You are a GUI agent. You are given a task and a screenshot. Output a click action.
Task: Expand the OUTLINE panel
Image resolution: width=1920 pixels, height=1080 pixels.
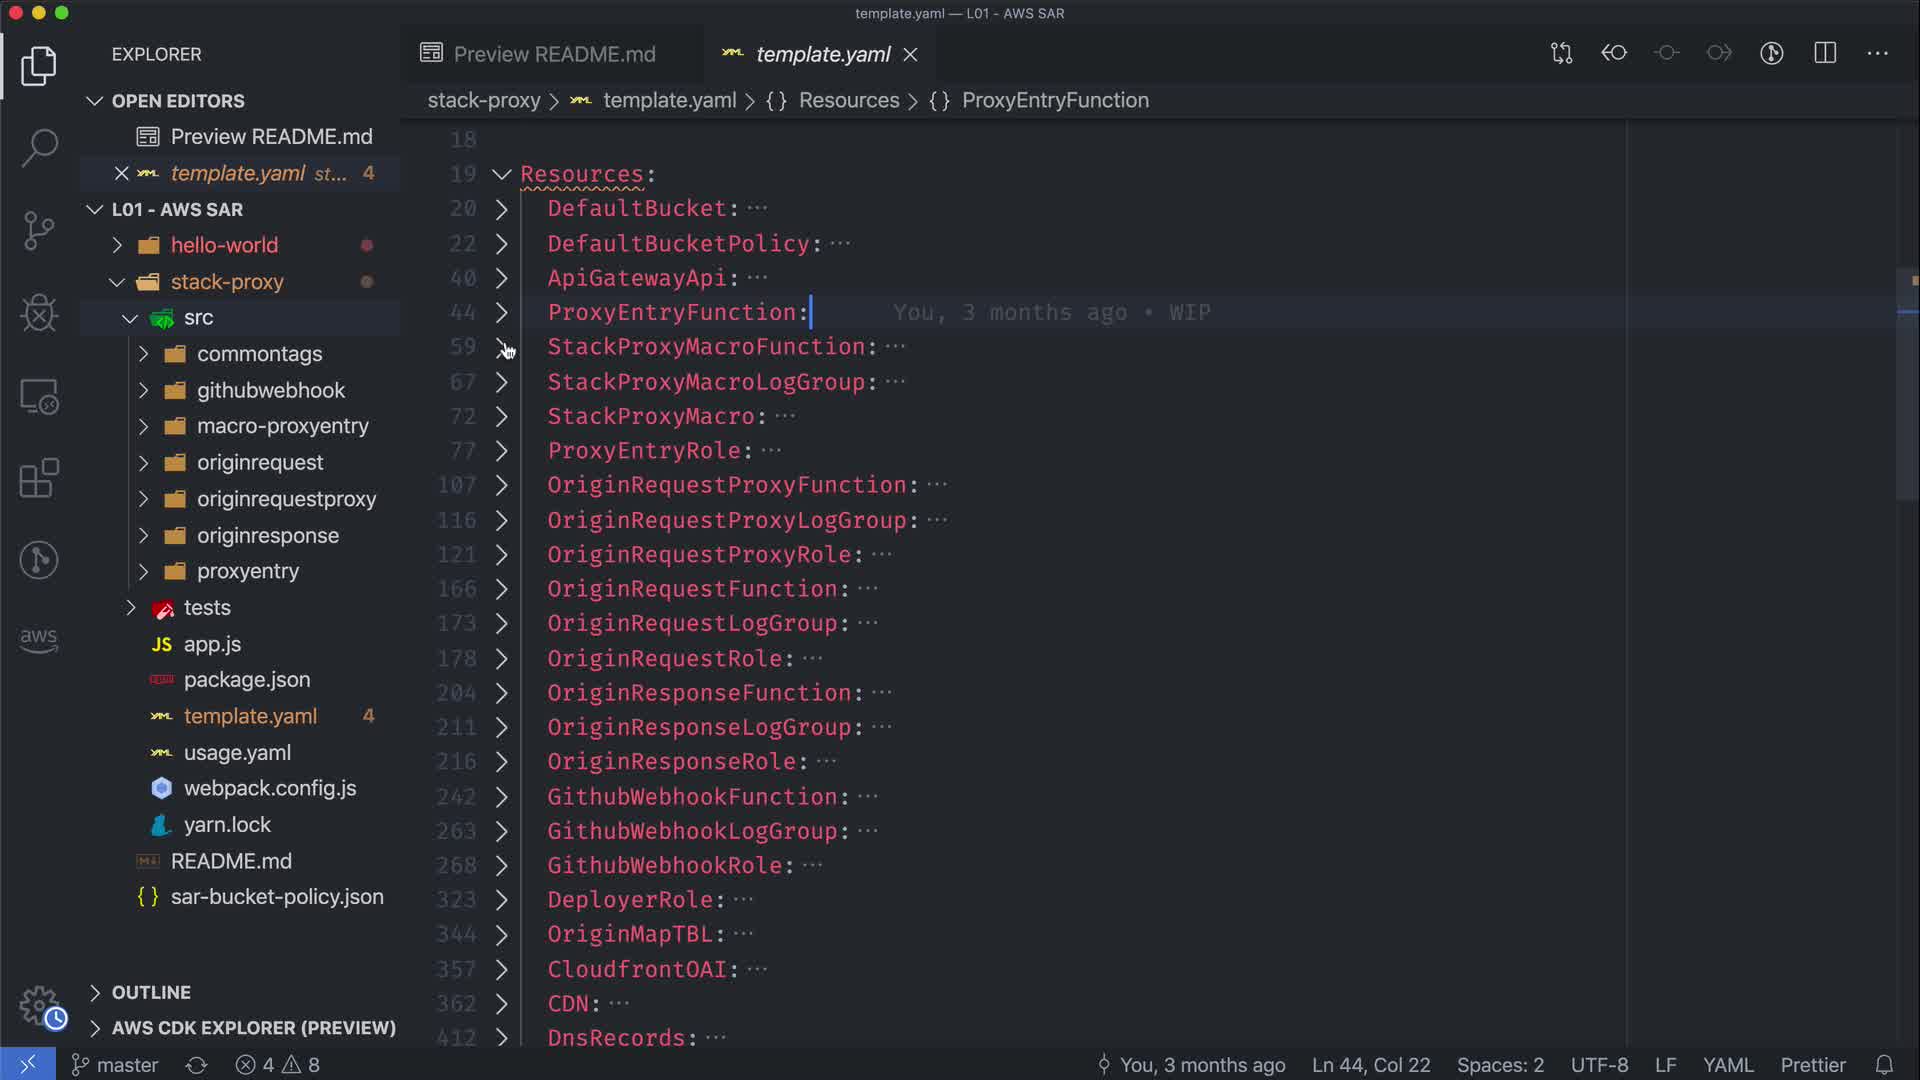[x=150, y=992]
